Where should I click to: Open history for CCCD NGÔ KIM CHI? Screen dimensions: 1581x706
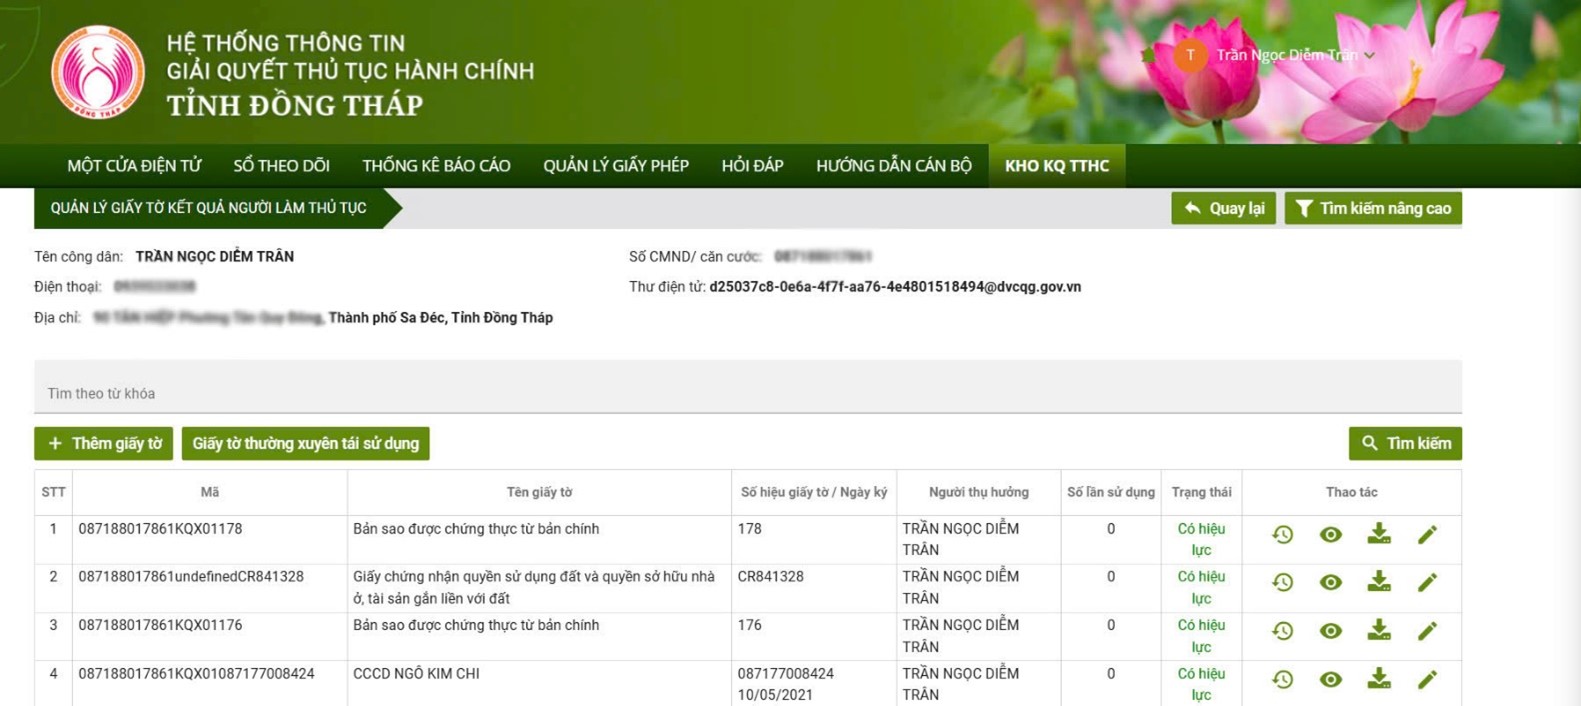[x=1282, y=680]
